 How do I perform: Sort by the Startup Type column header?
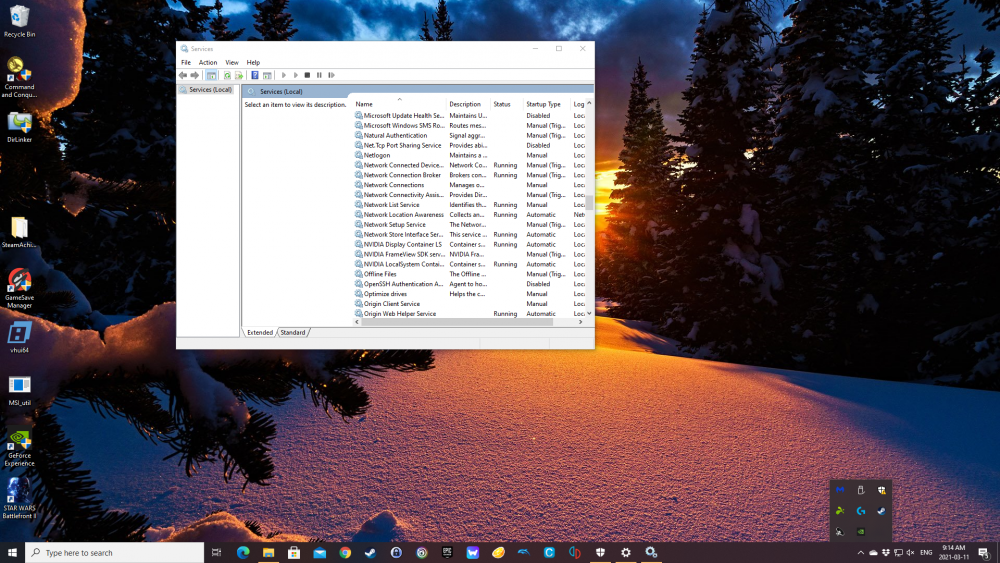point(547,104)
